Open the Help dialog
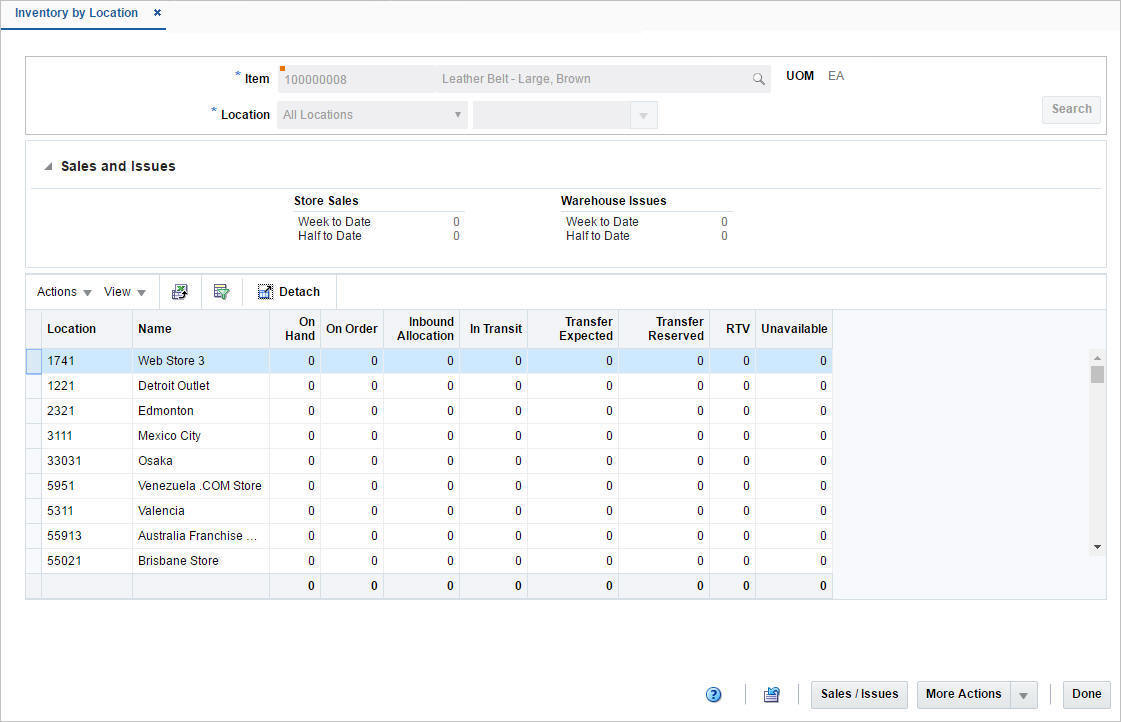Screen dimensions: 1121x722 (713, 694)
